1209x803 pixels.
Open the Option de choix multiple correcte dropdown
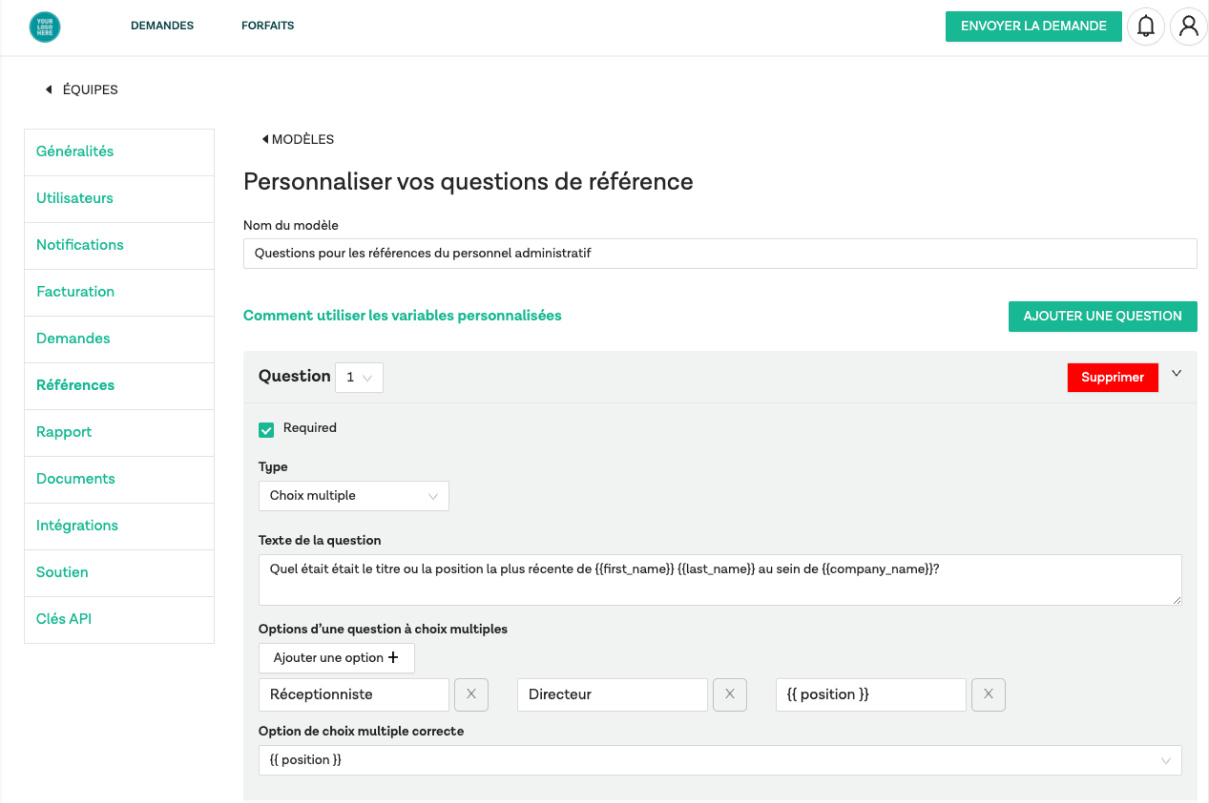click(x=720, y=760)
